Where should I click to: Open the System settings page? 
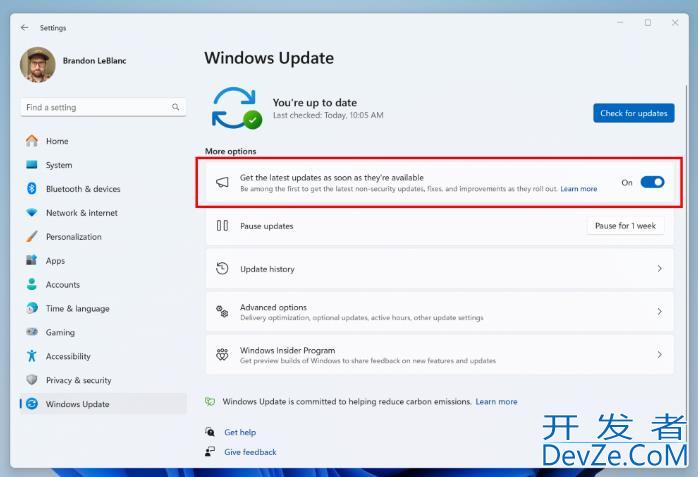click(x=58, y=165)
